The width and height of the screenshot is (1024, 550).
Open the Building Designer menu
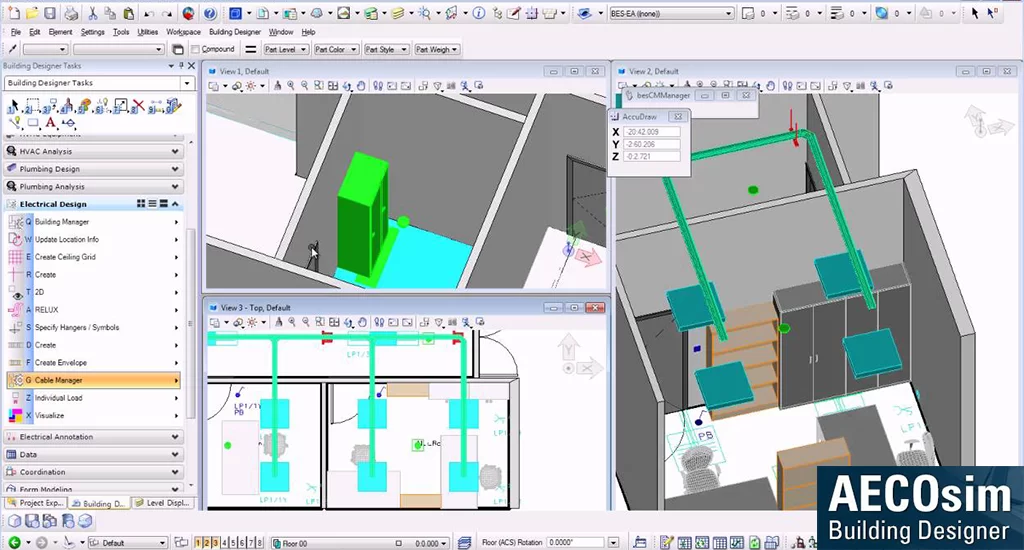(x=234, y=32)
